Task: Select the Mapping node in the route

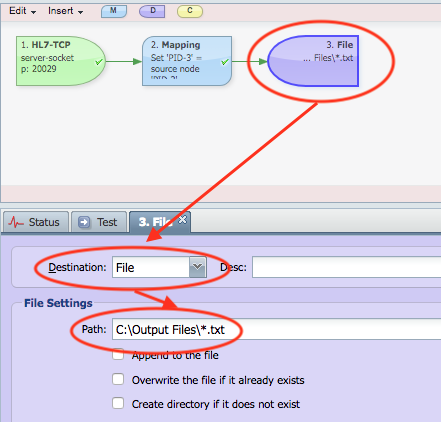Action: (187, 61)
